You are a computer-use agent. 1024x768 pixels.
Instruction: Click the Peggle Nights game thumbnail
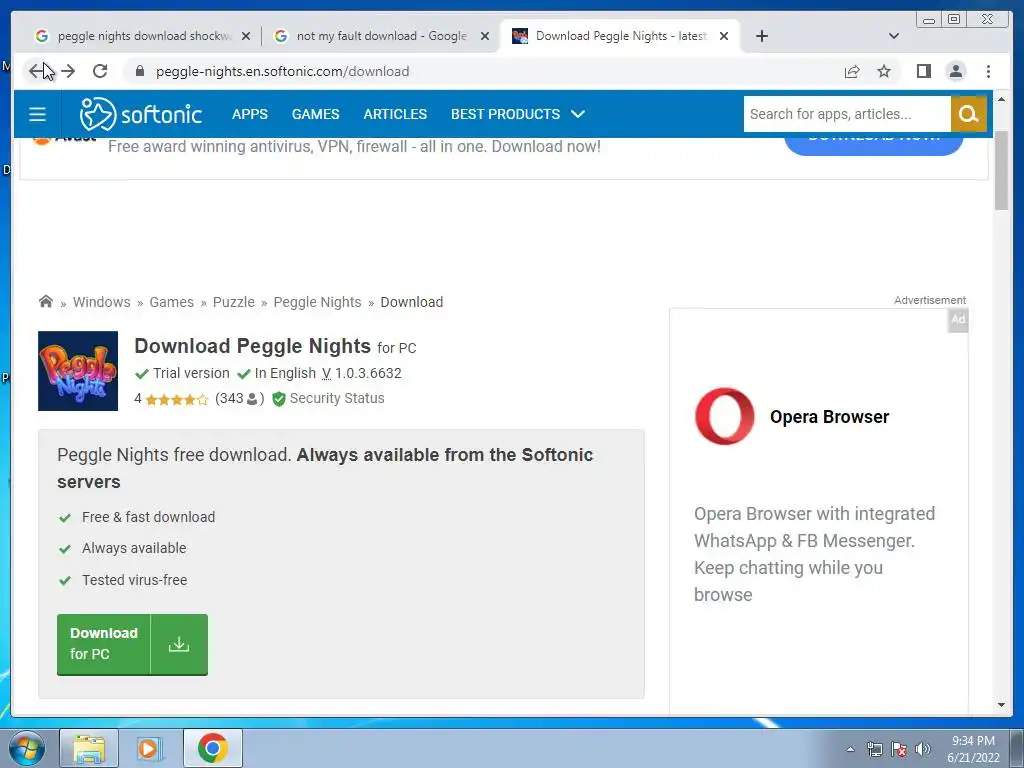click(x=78, y=371)
